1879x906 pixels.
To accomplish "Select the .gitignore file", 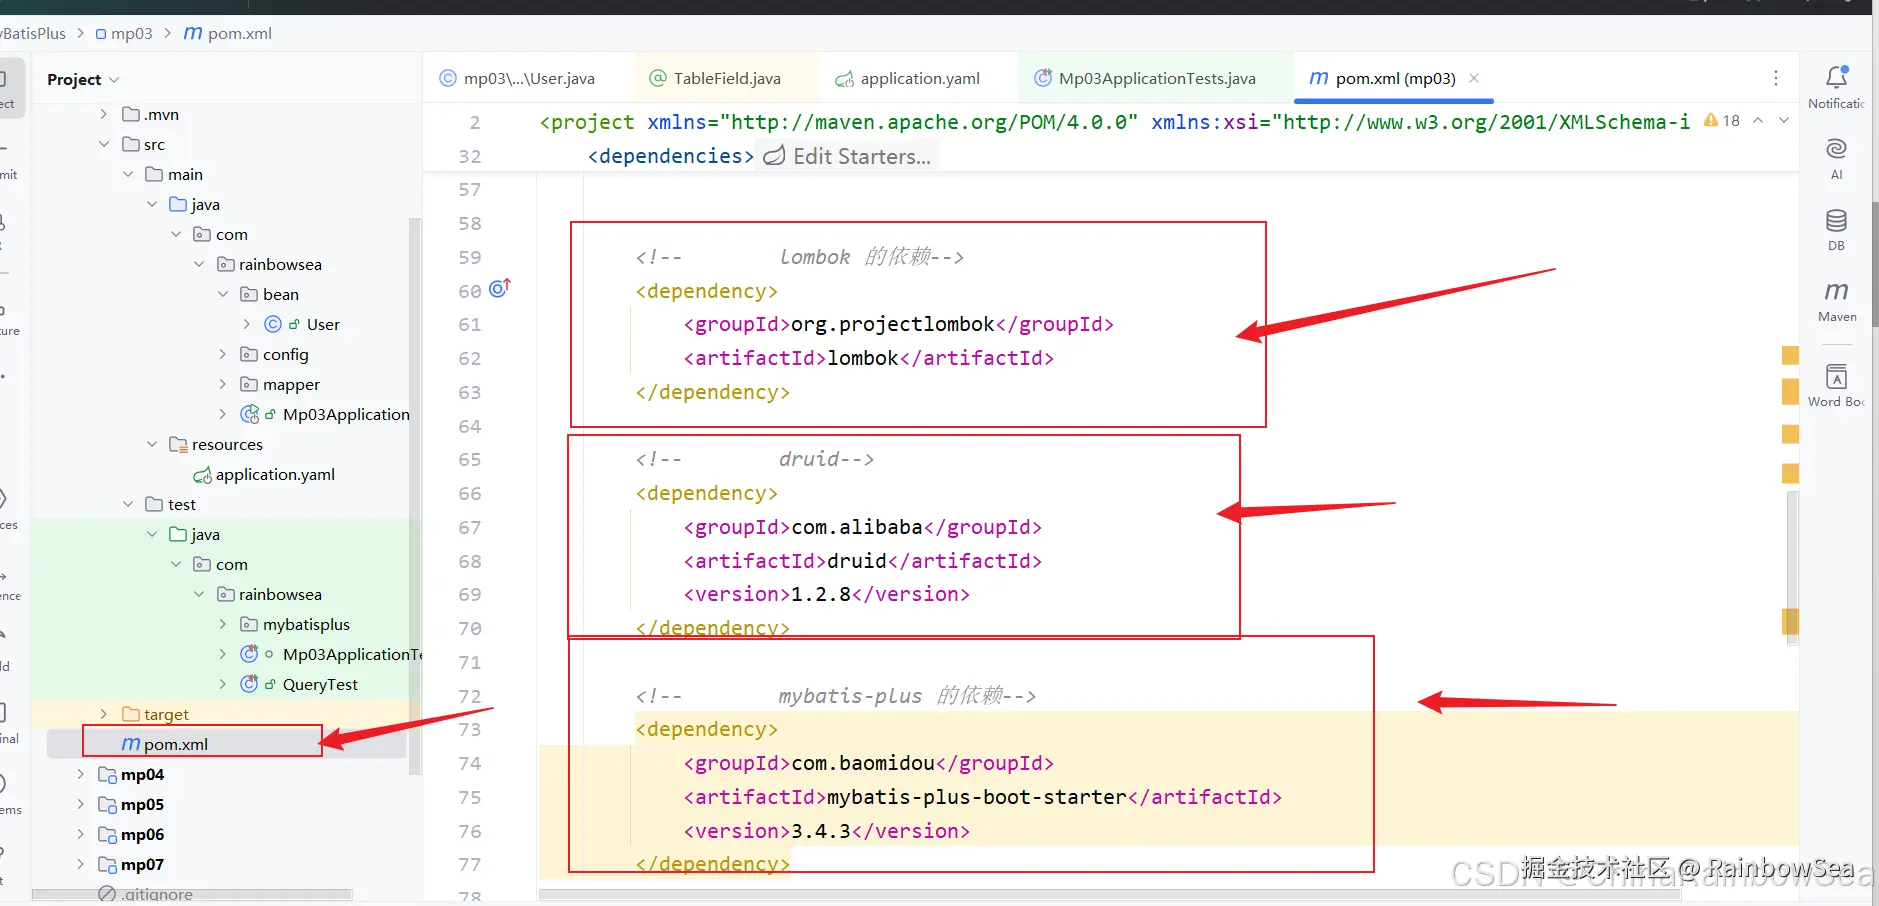I will point(157,894).
